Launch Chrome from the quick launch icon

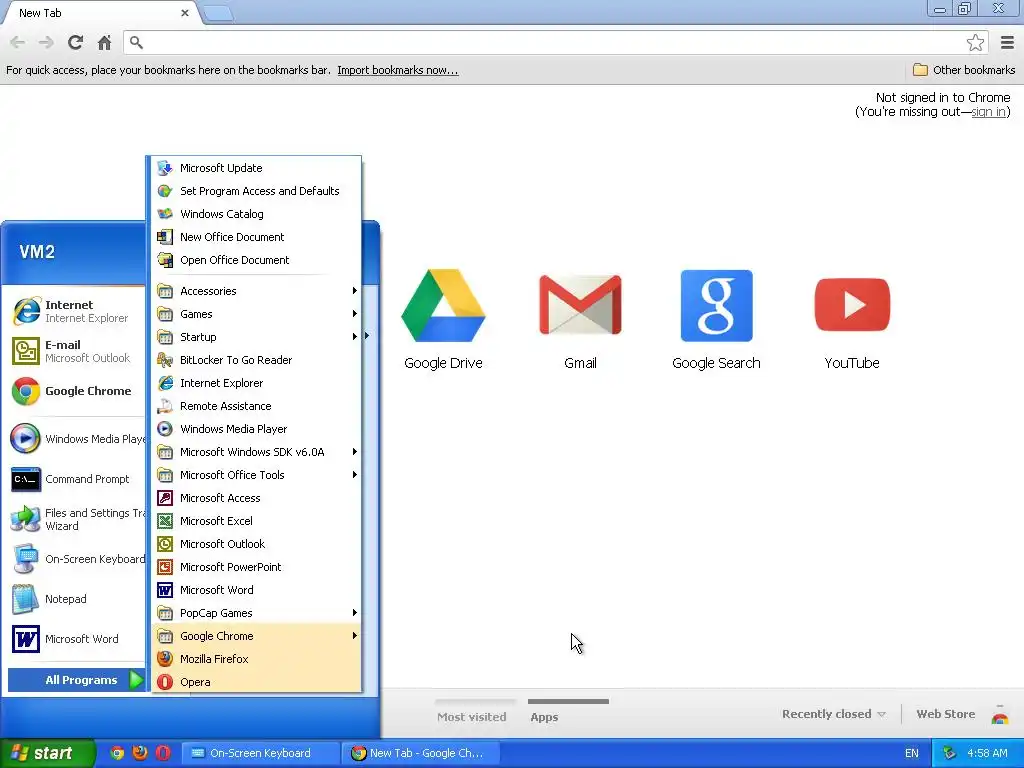[117, 753]
